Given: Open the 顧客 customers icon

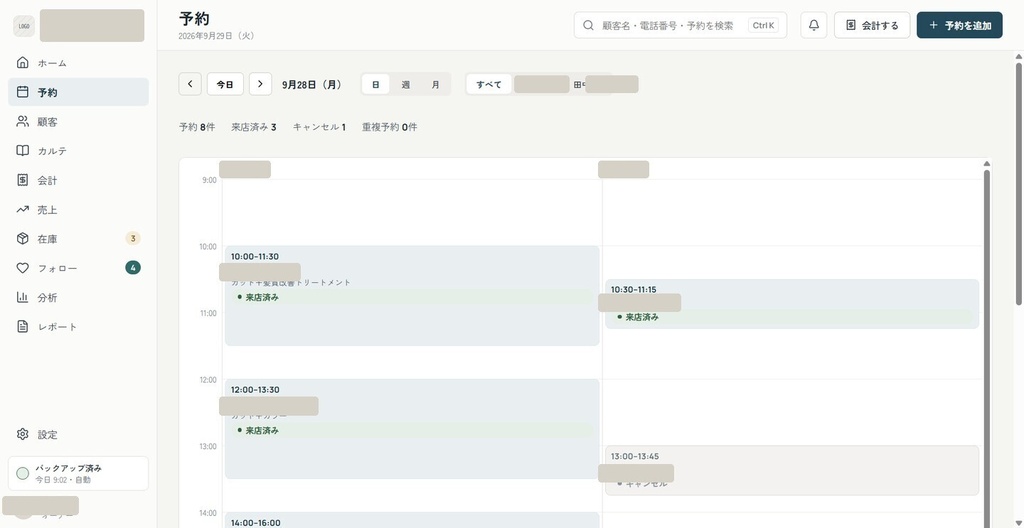Looking at the screenshot, I should click(23, 122).
